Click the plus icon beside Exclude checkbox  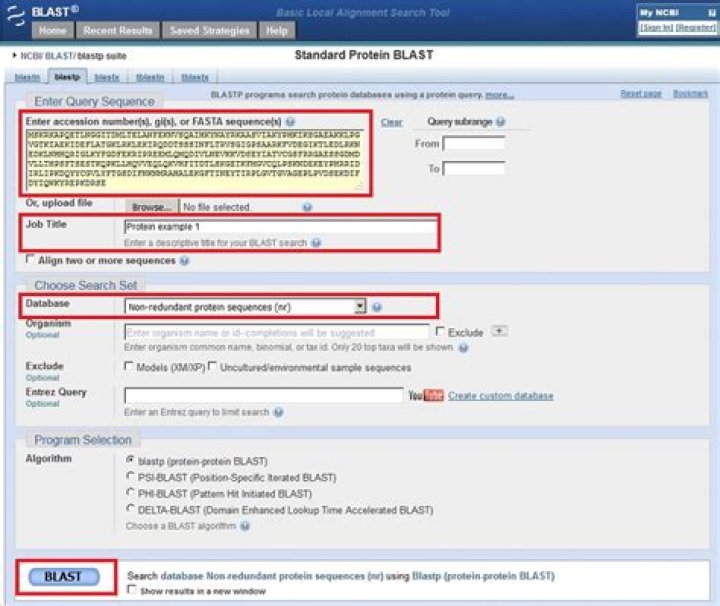(500, 331)
